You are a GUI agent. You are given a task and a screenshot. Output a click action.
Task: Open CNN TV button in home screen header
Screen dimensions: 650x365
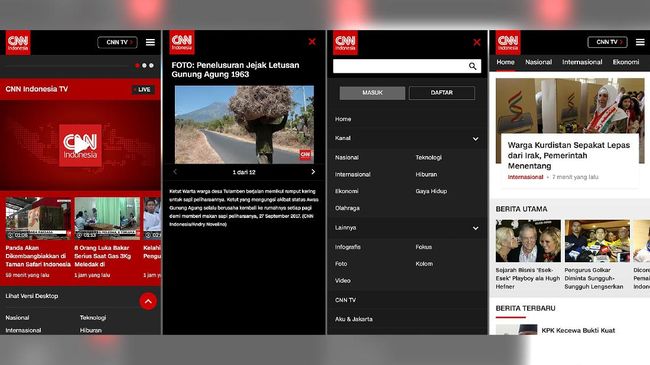tap(607, 42)
